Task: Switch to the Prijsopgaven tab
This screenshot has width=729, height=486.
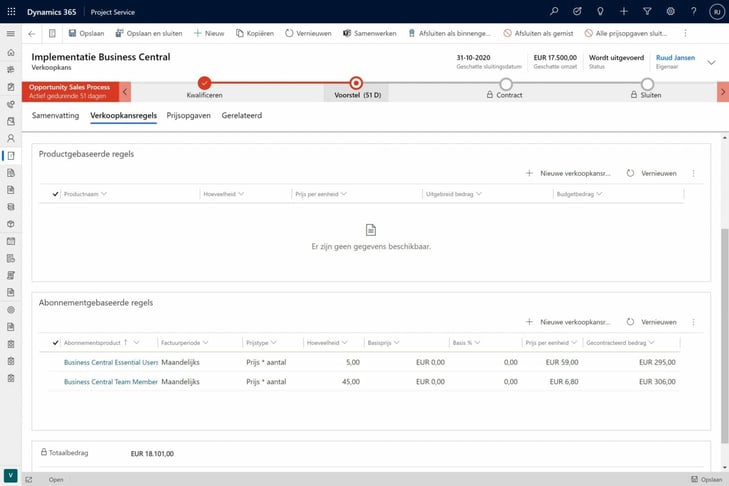Action: point(188,115)
